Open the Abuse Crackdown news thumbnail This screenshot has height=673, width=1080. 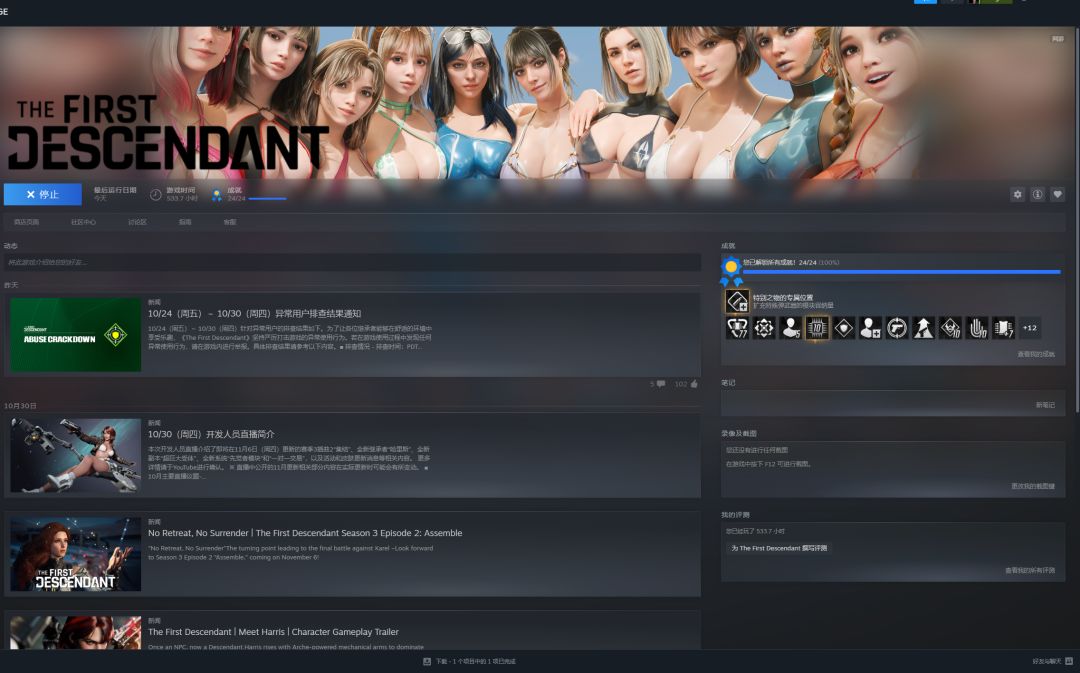(76, 335)
